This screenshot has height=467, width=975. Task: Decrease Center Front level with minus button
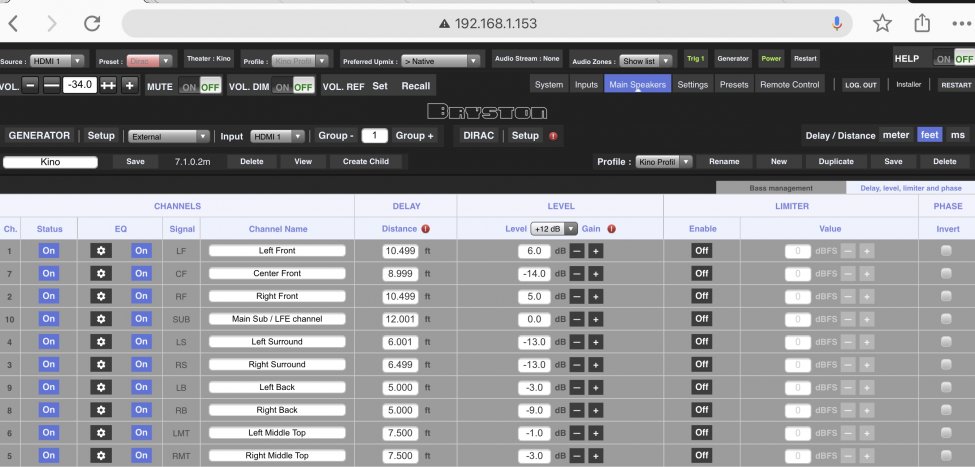[577, 274]
